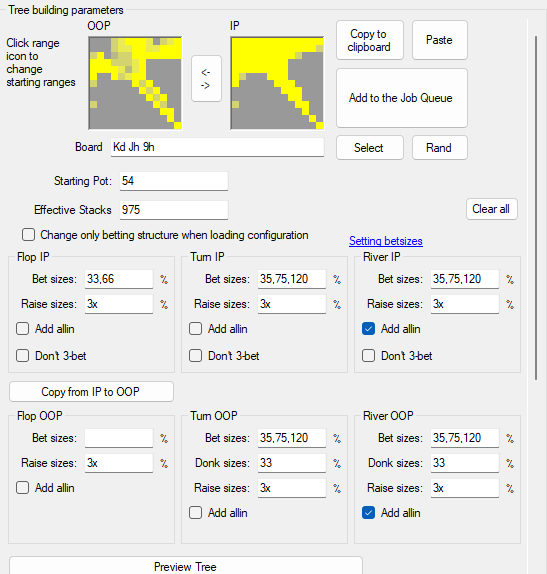Click Copy to clipboard button
The width and height of the screenshot is (547, 574).
tap(370, 40)
